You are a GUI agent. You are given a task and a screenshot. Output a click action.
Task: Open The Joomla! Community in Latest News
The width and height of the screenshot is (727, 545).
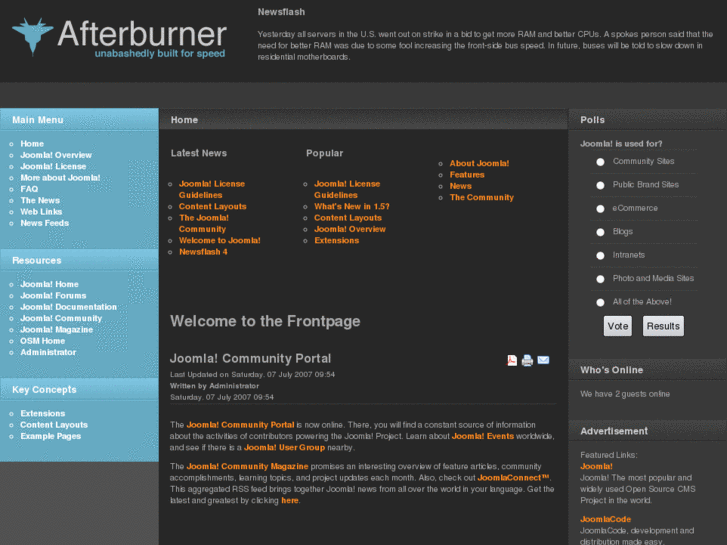tap(204, 223)
